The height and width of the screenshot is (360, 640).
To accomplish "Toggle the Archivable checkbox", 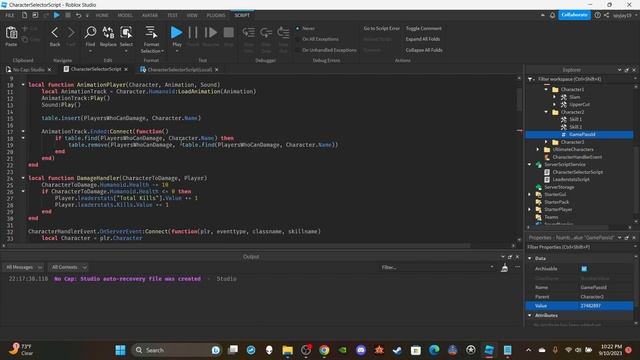I will point(584,269).
